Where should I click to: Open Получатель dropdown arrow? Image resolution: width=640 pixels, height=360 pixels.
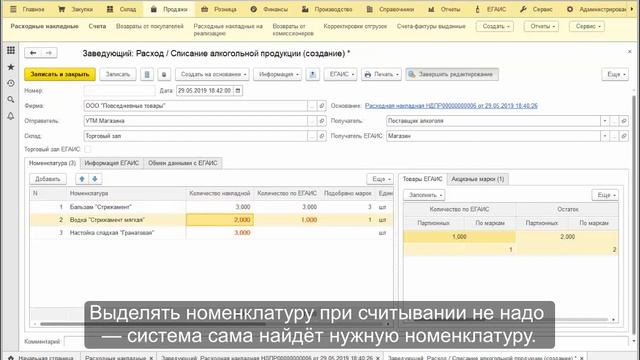[x=605, y=121]
